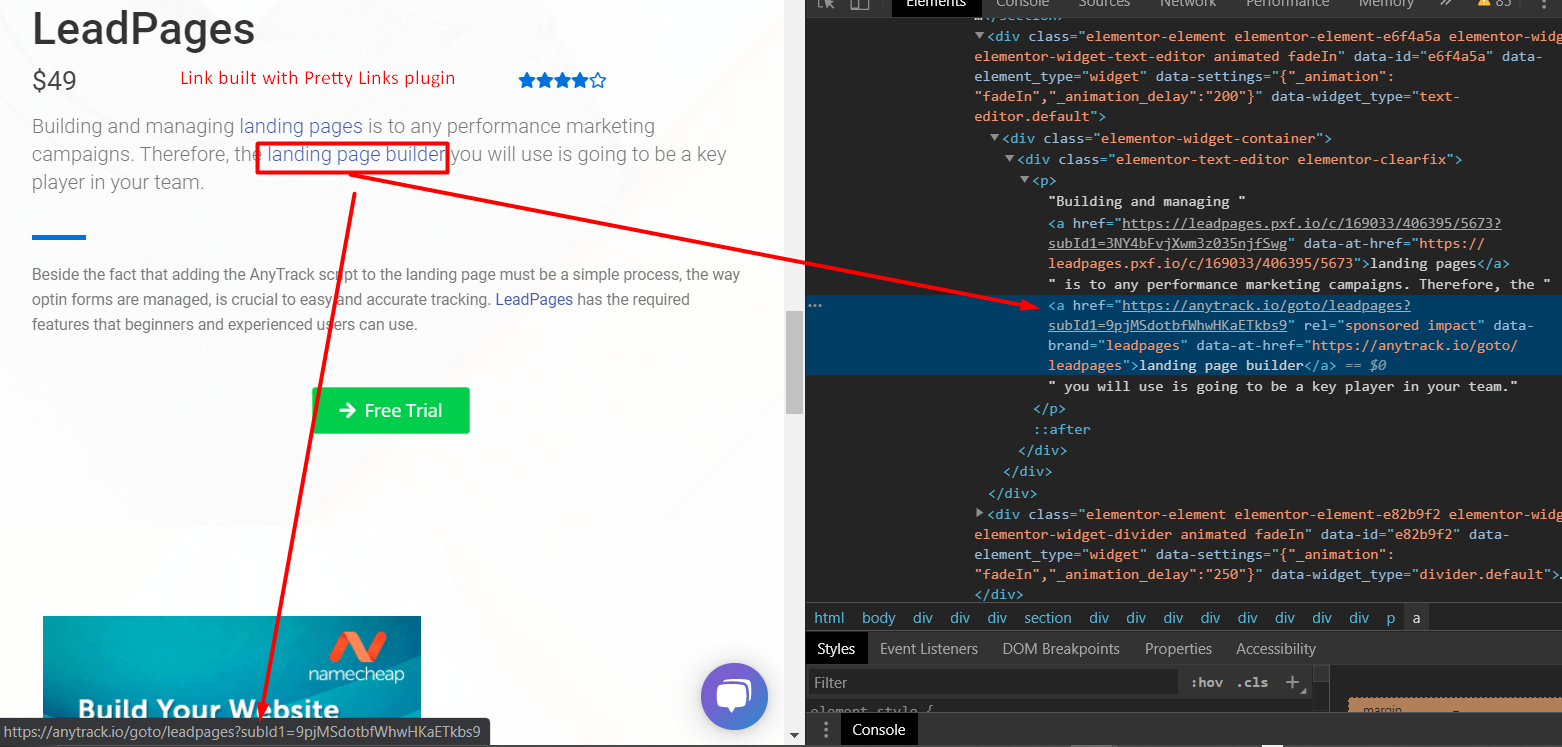Click the green Free Trial button
The height and width of the screenshot is (747, 1562).
391,410
